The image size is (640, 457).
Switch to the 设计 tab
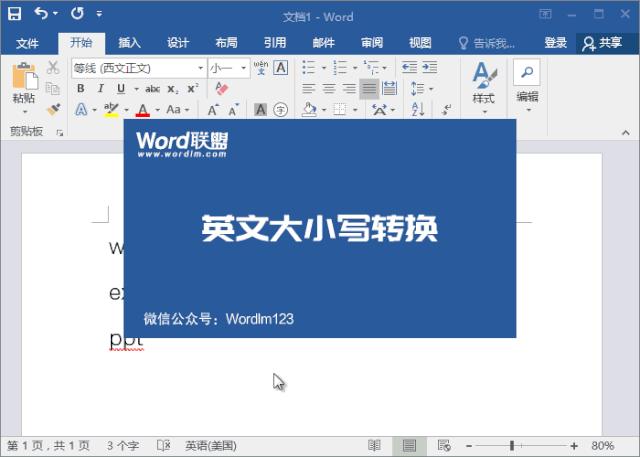click(x=178, y=42)
